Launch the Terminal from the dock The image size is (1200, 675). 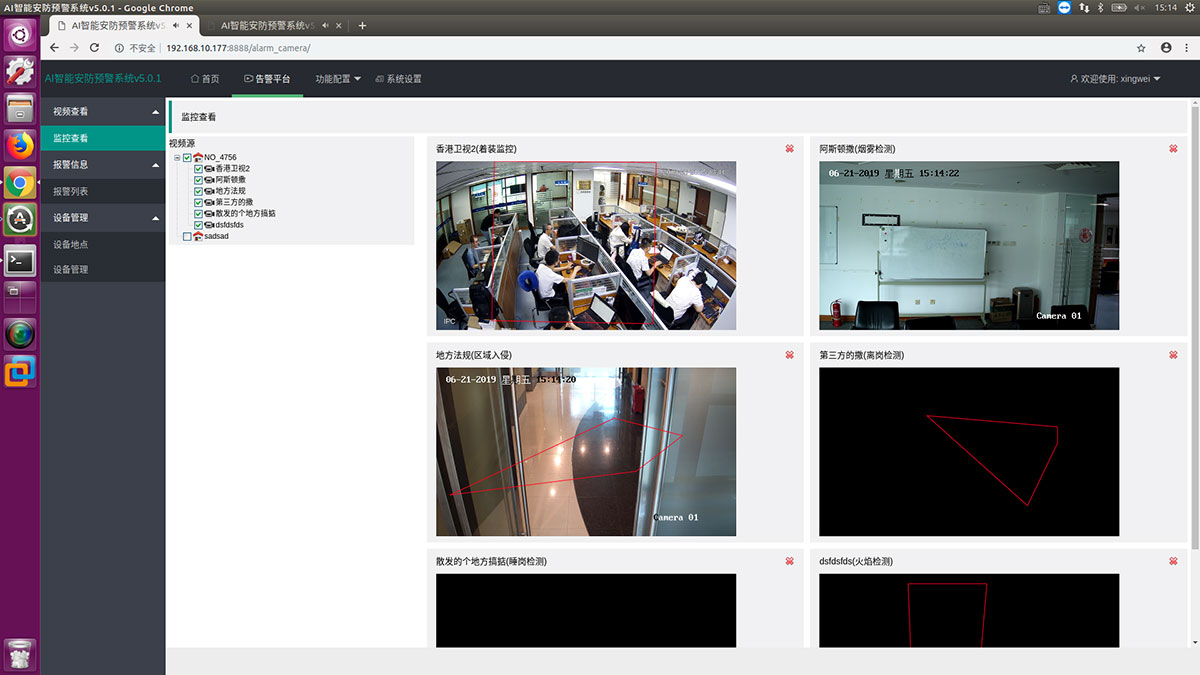pos(20,261)
